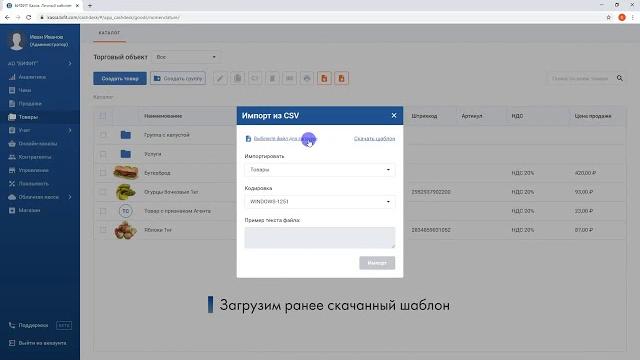This screenshot has height=360, width=640.
Task: Open a new browser tab with plus
Action: click(90, 6)
